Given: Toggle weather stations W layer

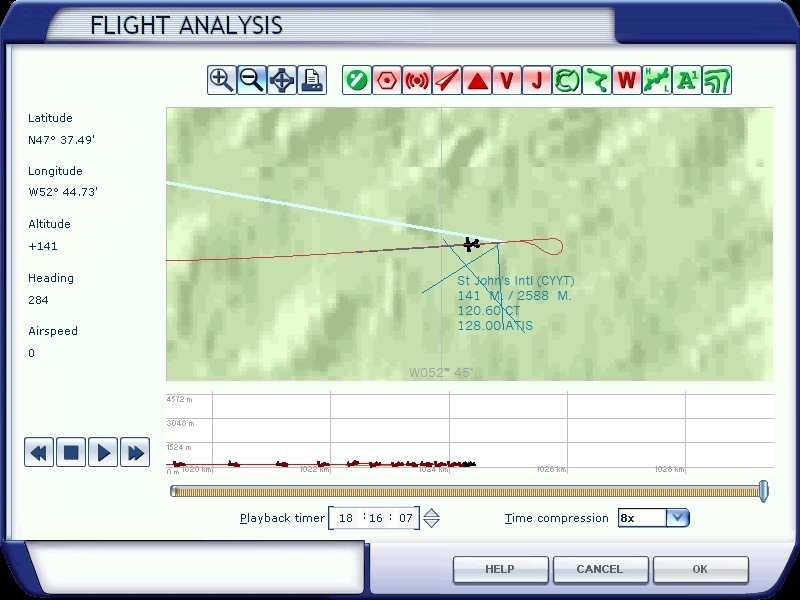Looking at the screenshot, I should point(627,80).
